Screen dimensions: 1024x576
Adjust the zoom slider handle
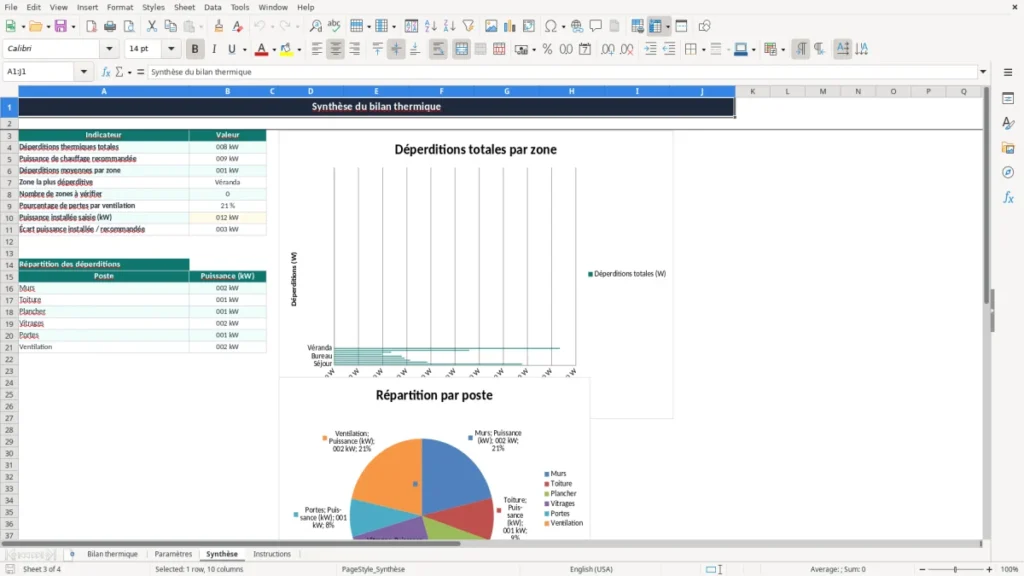pos(955,569)
